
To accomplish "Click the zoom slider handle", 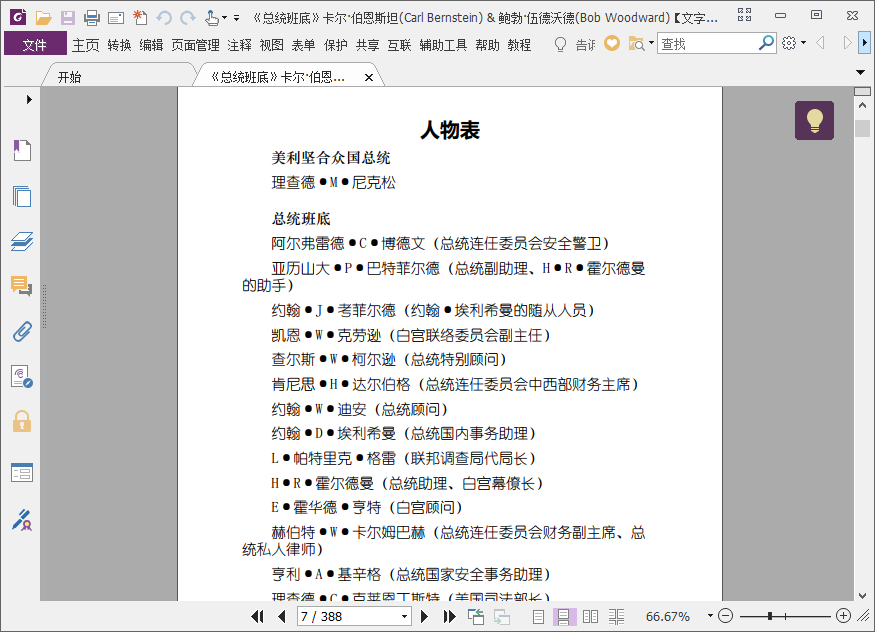I will (770, 616).
